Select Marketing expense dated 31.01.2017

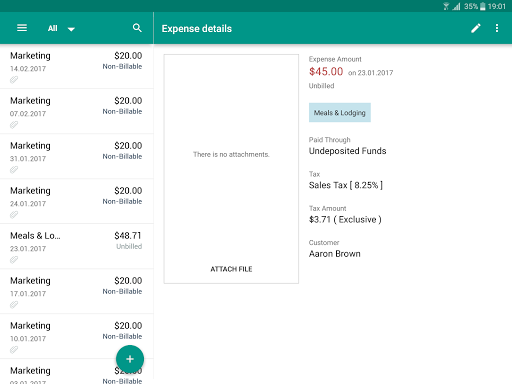coord(77,156)
